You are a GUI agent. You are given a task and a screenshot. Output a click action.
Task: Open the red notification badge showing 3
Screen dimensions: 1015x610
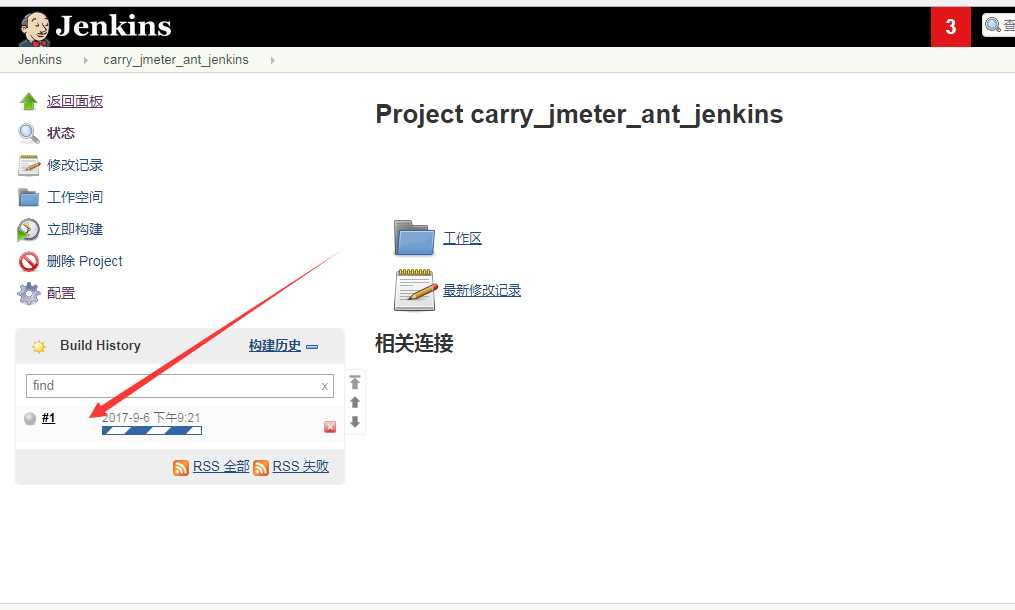(950, 27)
